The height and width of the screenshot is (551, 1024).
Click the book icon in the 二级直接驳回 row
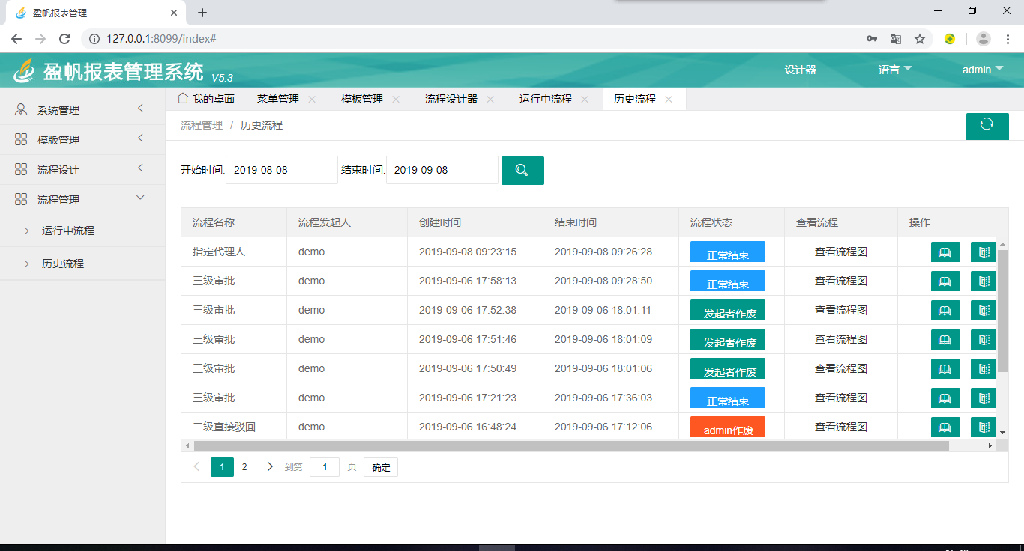click(945, 427)
